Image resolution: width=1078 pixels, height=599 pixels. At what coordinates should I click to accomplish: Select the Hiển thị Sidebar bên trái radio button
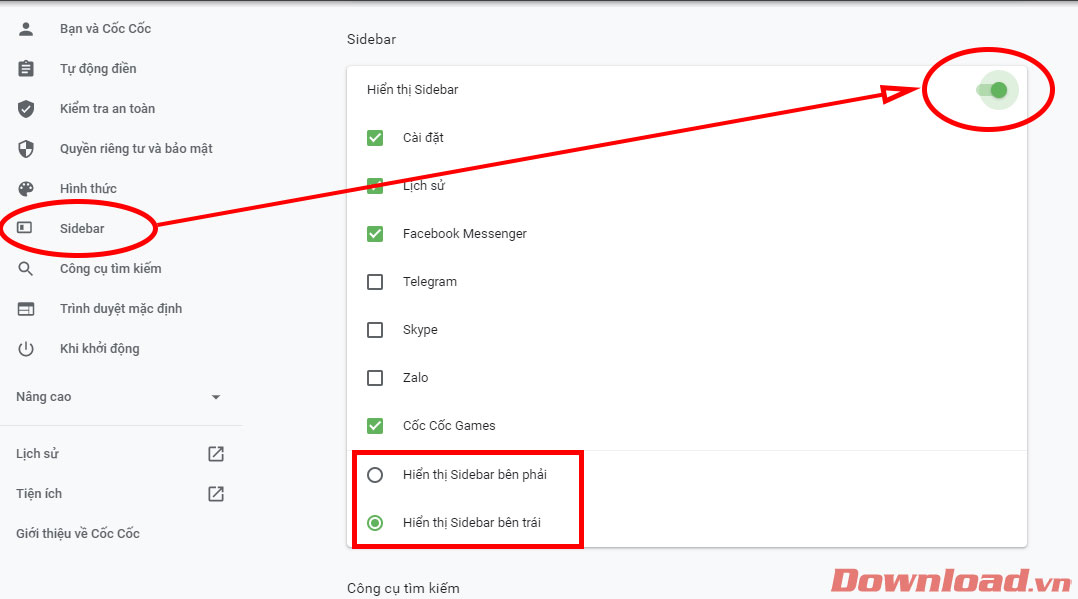pos(375,523)
